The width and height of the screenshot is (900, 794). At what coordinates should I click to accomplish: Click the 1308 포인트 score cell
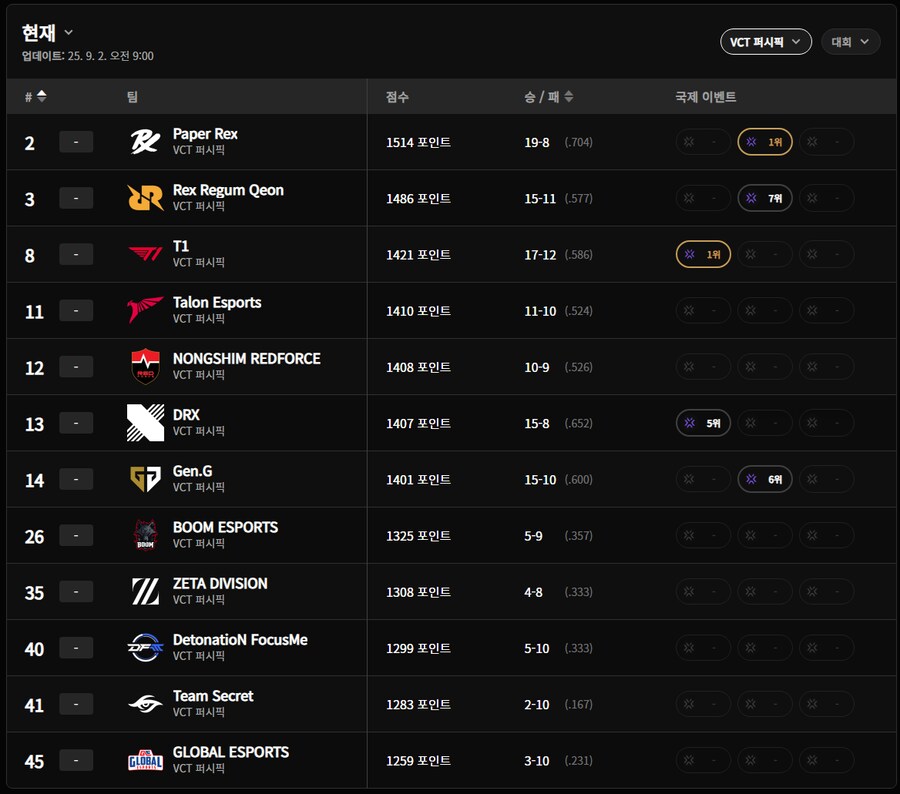click(x=418, y=592)
